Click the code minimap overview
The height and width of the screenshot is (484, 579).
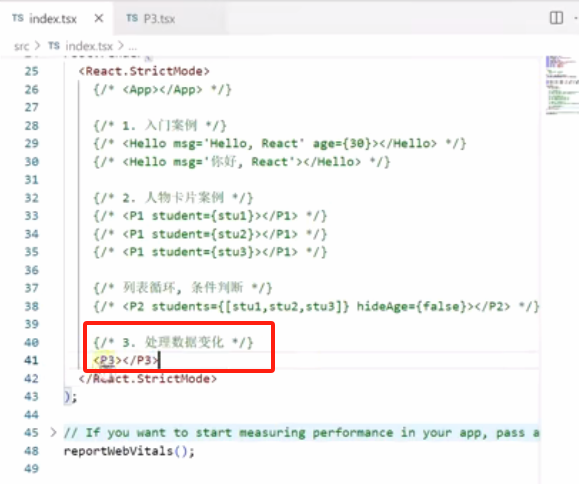coord(562,85)
